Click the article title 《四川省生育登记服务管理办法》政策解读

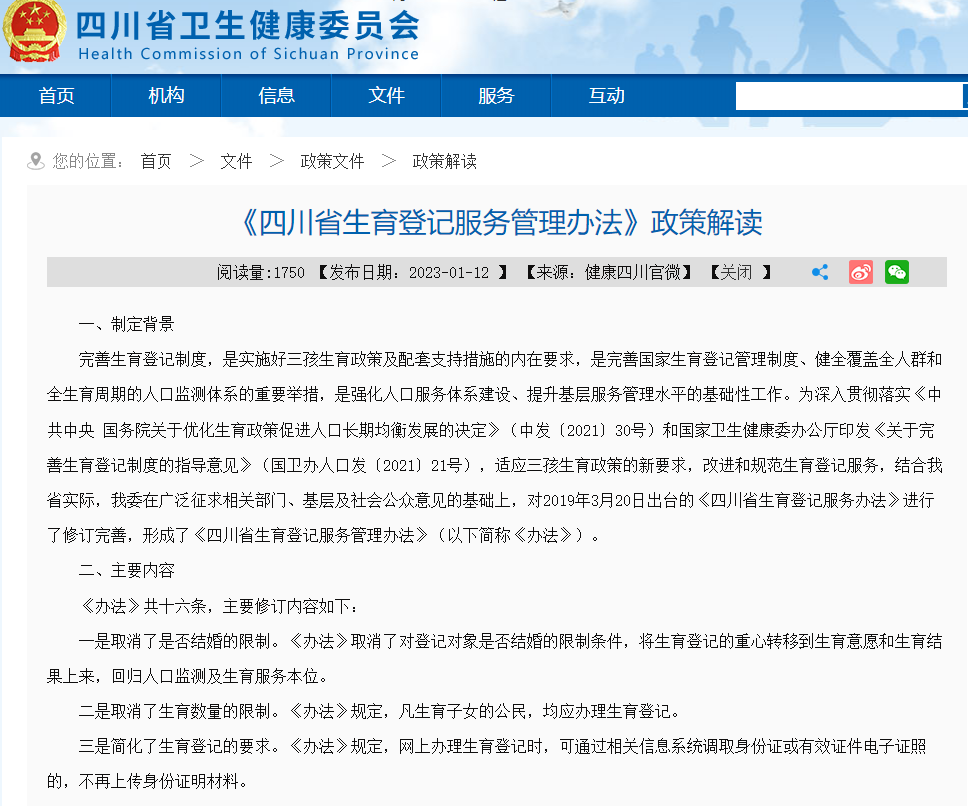(501, 222)
